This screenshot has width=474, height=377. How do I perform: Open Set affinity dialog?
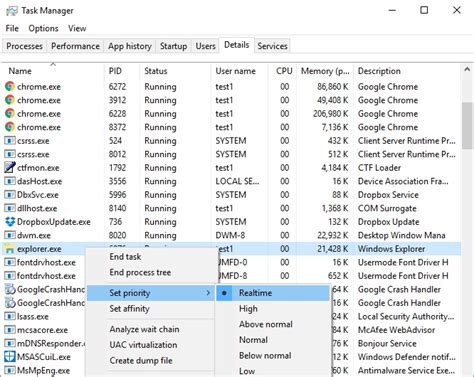[150, 309]
